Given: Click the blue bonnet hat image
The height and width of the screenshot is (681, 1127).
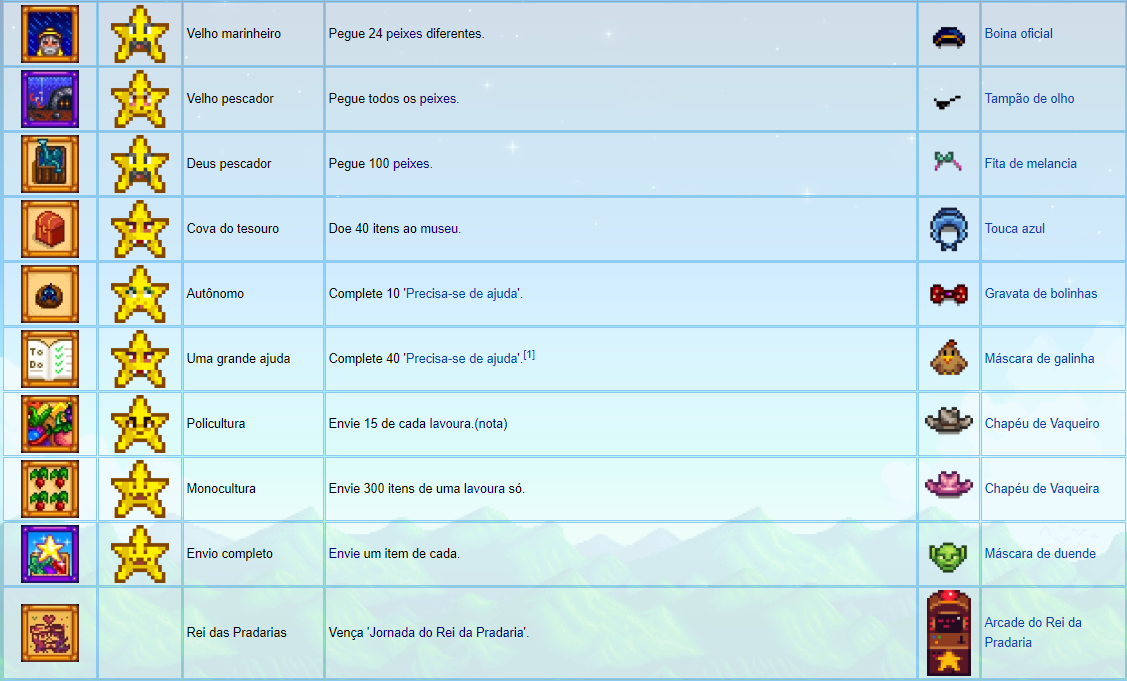Looking at the screenshot, I should [949, 229].
